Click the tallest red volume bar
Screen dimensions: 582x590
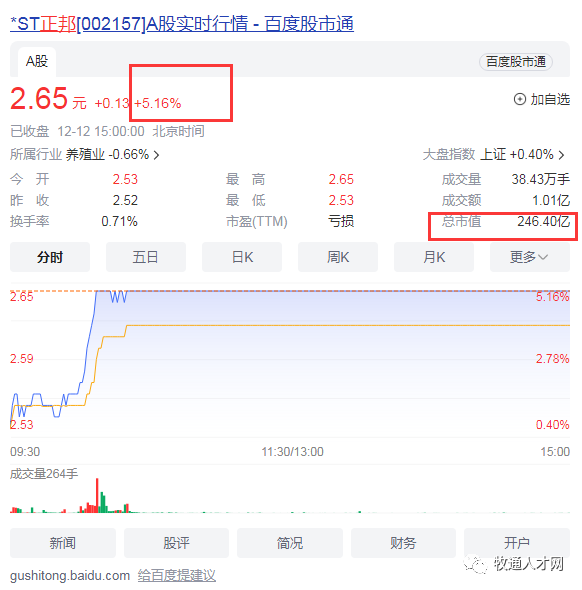point(97,495)
